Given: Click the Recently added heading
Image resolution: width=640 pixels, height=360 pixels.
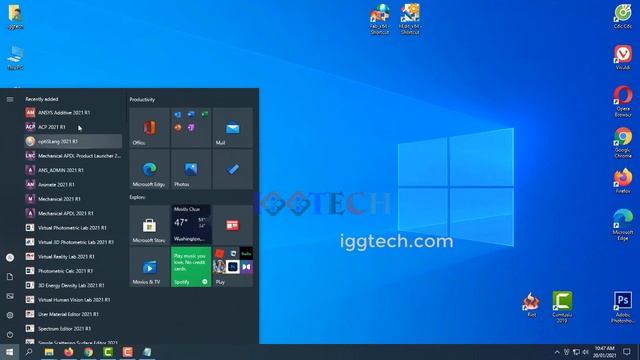Looking at the screenshot, I should (x=42, y=99).
